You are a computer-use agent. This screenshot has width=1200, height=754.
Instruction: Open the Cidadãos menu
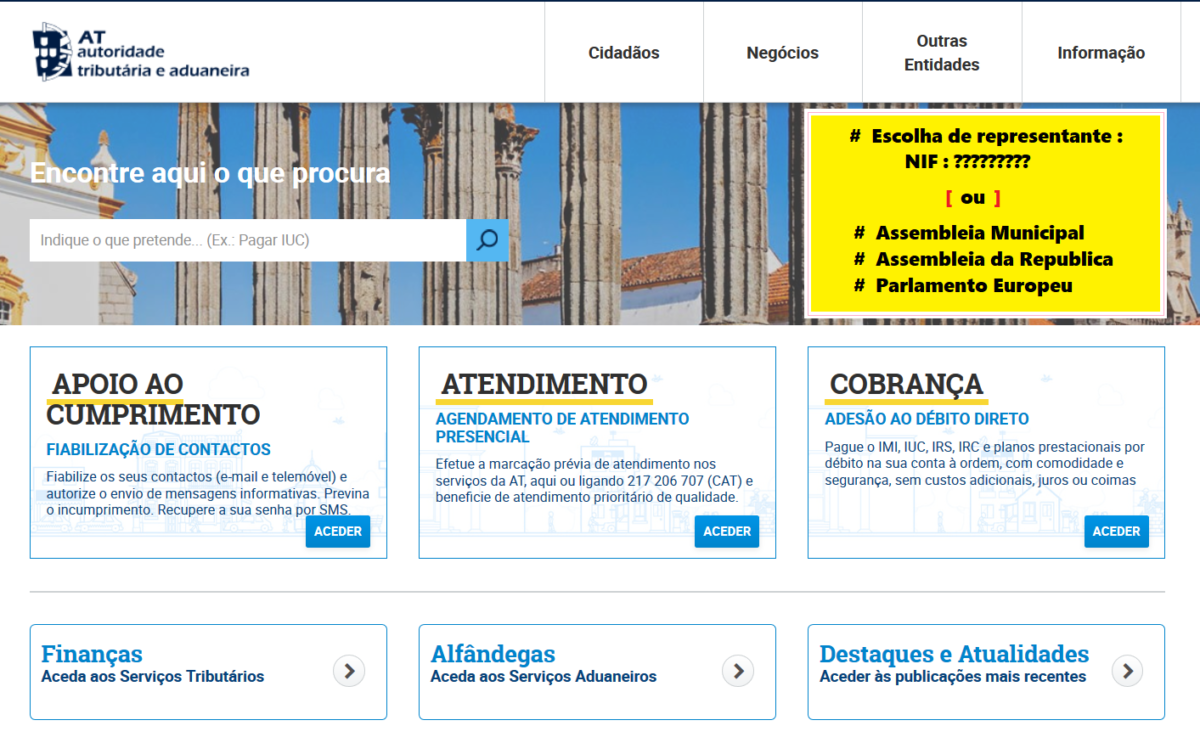pyautogui.click(x=623, y=53)
